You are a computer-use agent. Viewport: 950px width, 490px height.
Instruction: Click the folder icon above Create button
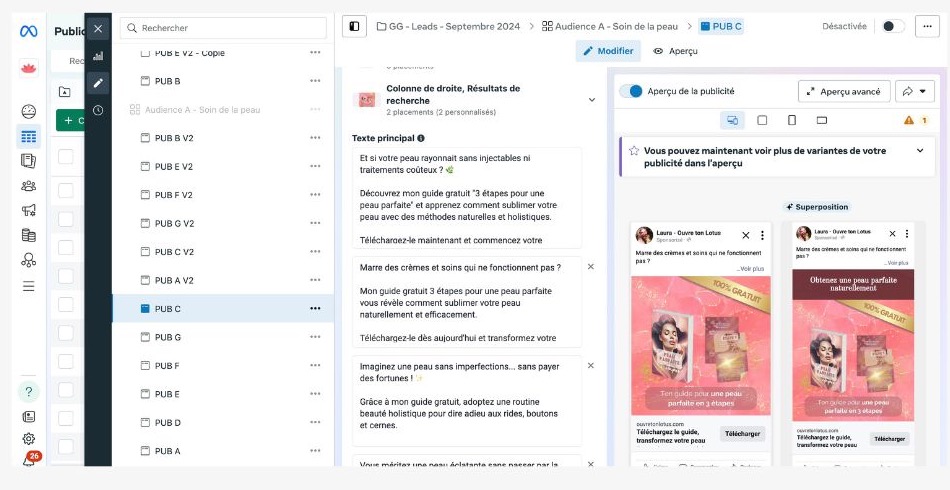(64, 92)
